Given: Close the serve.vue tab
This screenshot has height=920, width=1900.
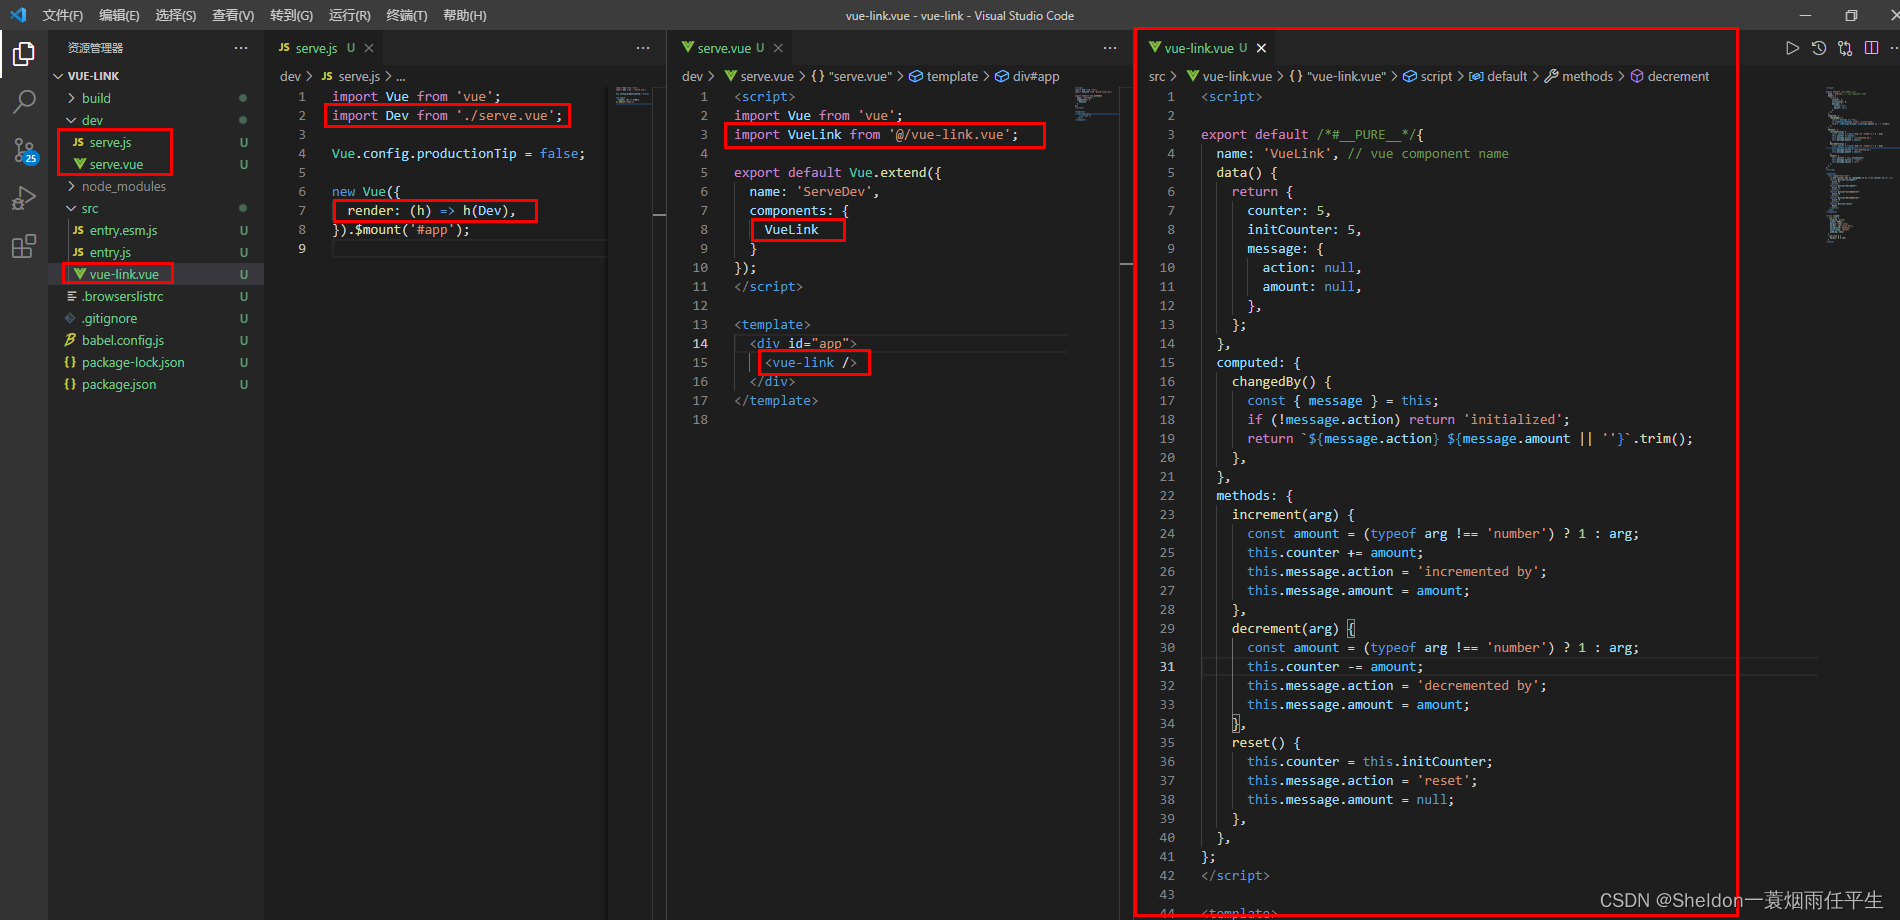Looking at the screenshot, I should (778, 48).
